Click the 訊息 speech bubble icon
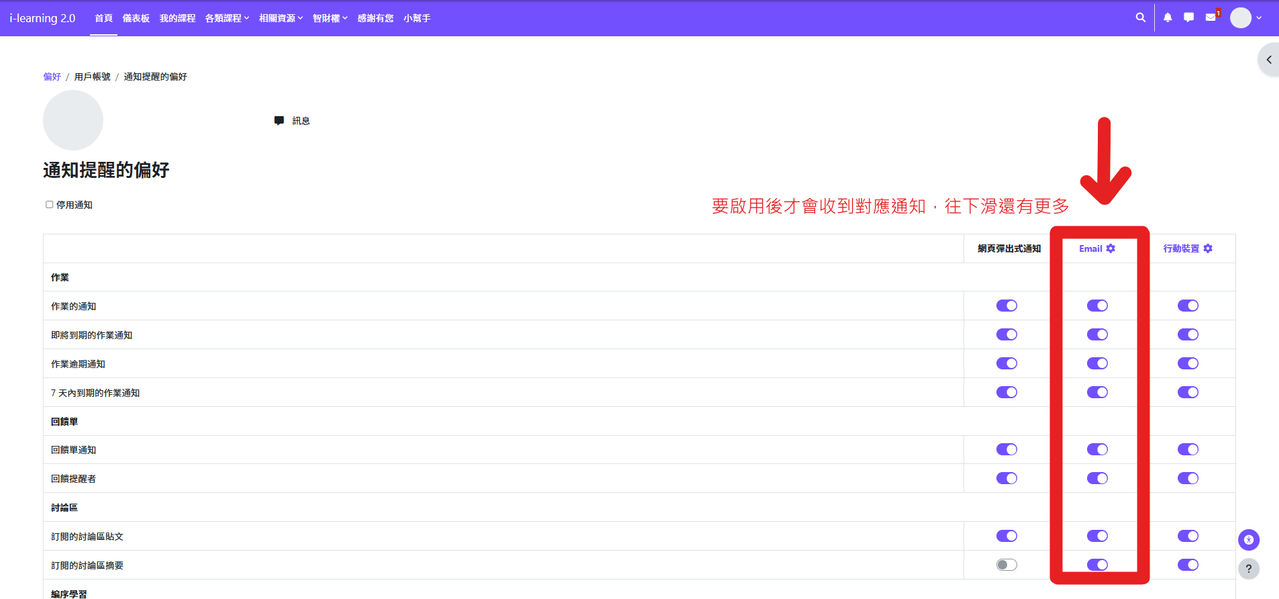The image size is (1279, 599). coord(279,121)
